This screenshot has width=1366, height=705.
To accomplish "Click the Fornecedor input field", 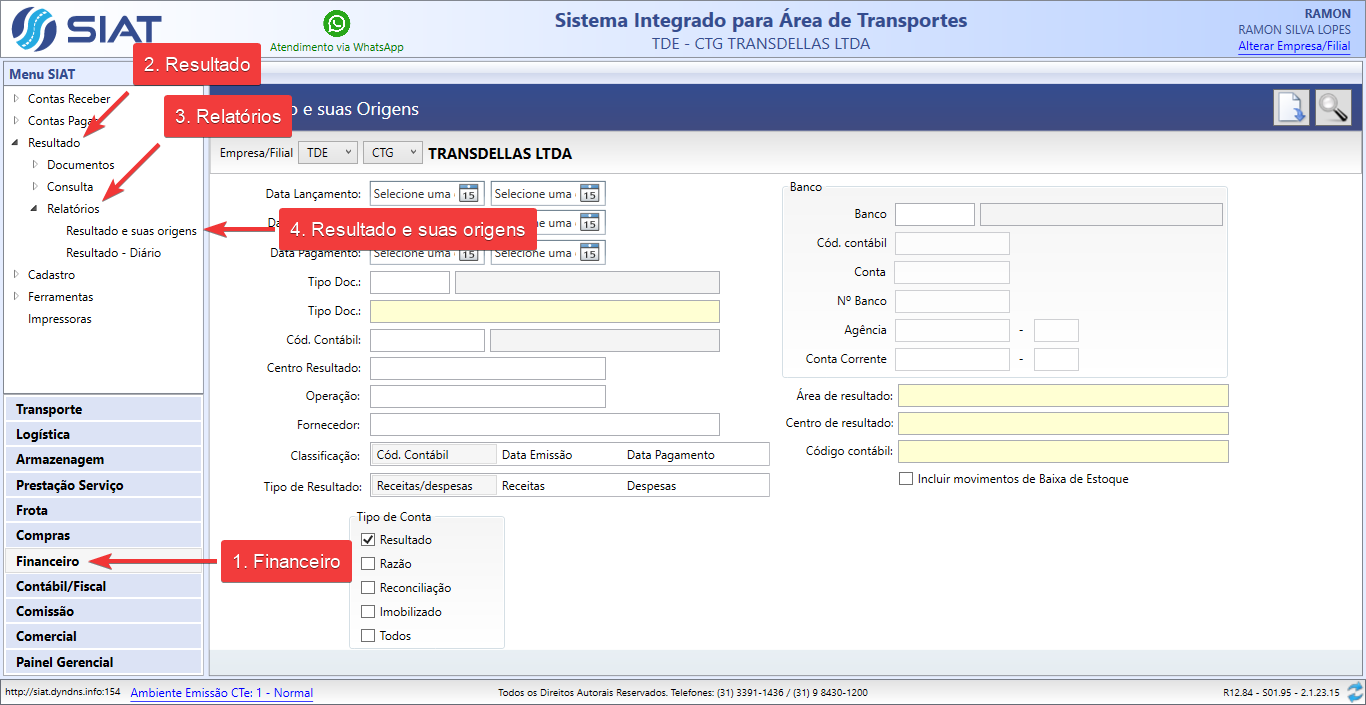I will tap(544, 425).
